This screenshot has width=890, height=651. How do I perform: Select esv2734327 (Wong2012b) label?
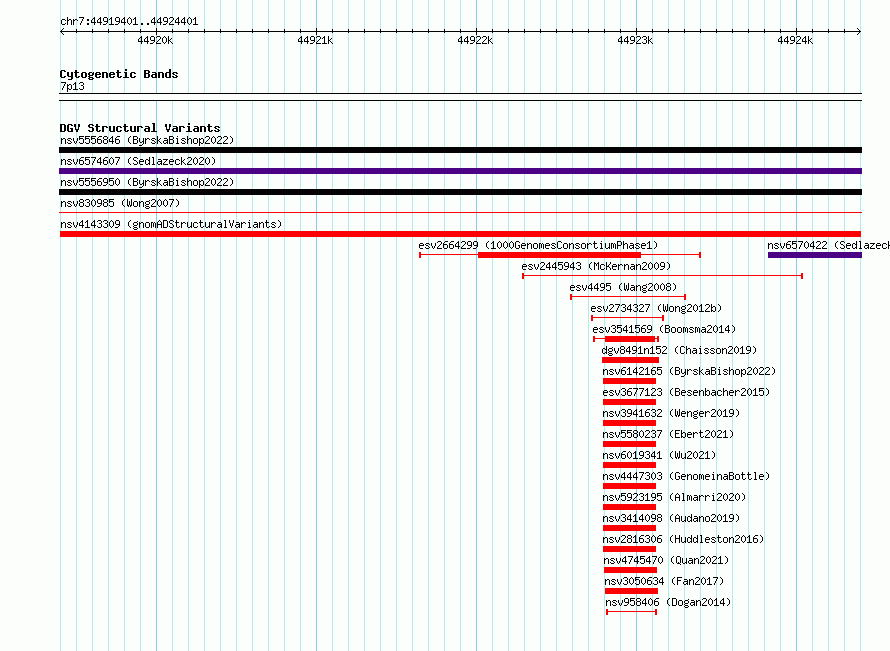656,308
